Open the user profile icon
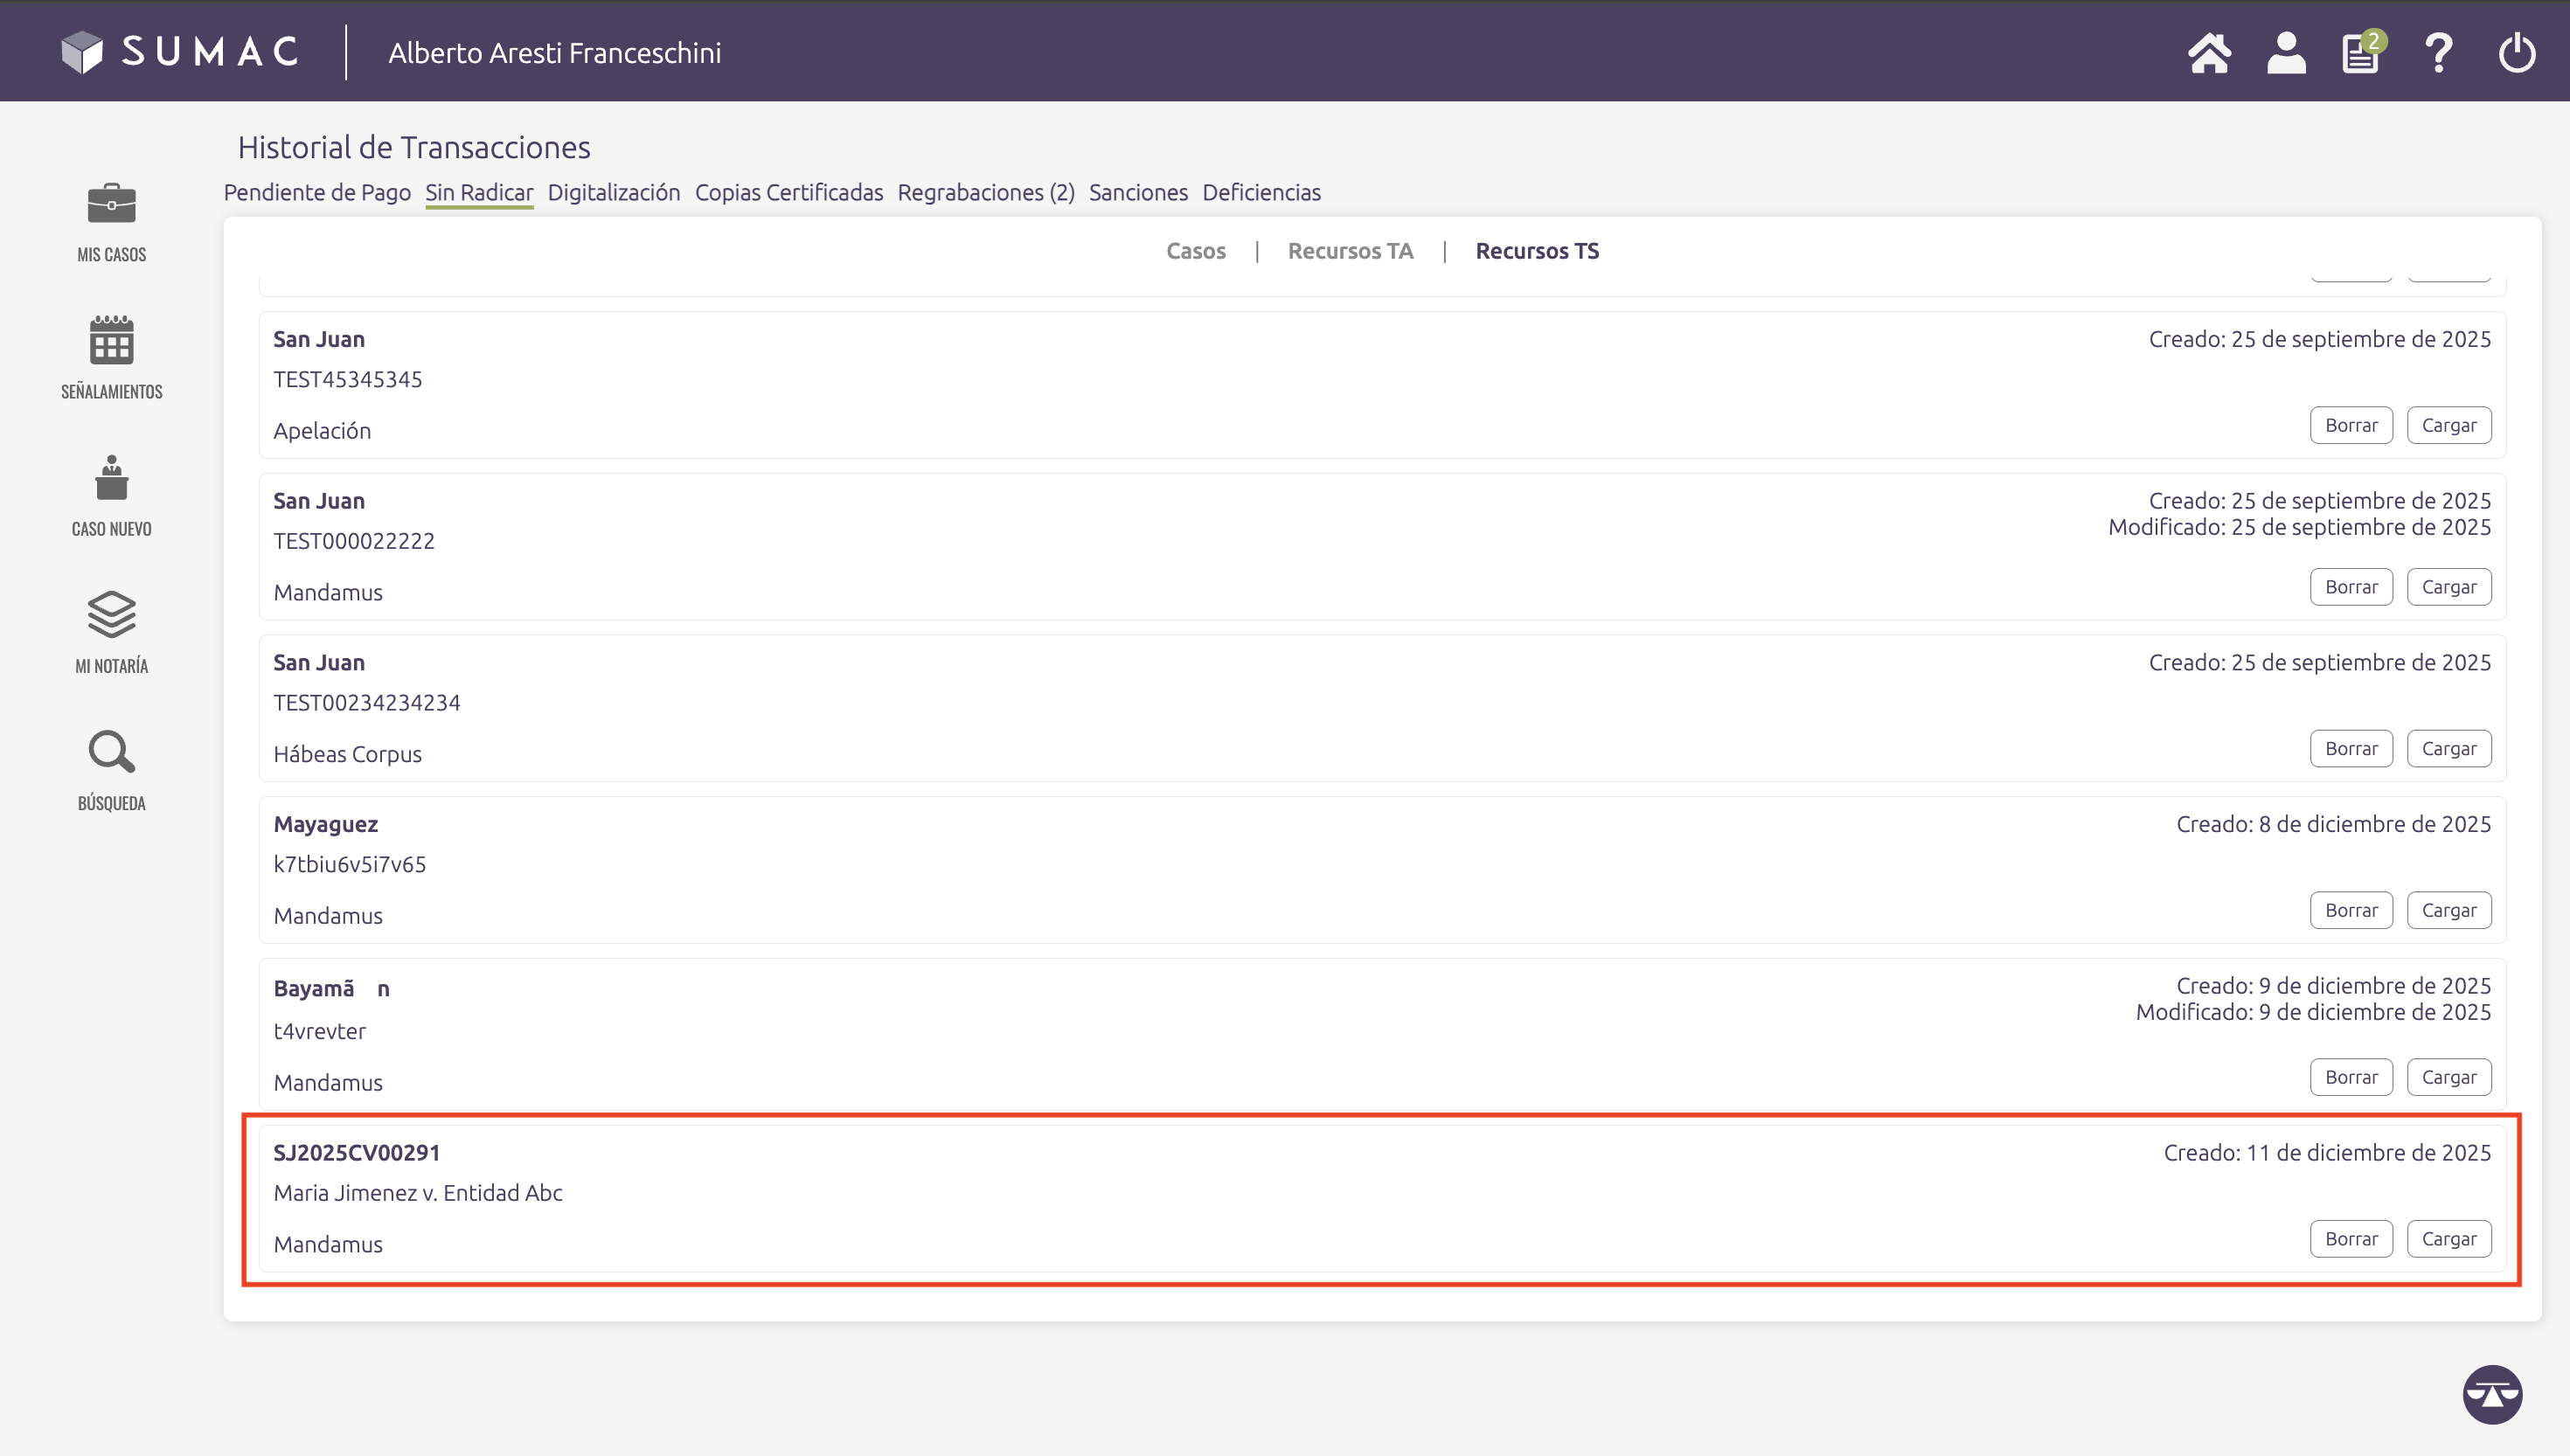Image resolution: width=2570 pixels, height=1456 pixels. pyautogui.click(x=2286, y=53)
